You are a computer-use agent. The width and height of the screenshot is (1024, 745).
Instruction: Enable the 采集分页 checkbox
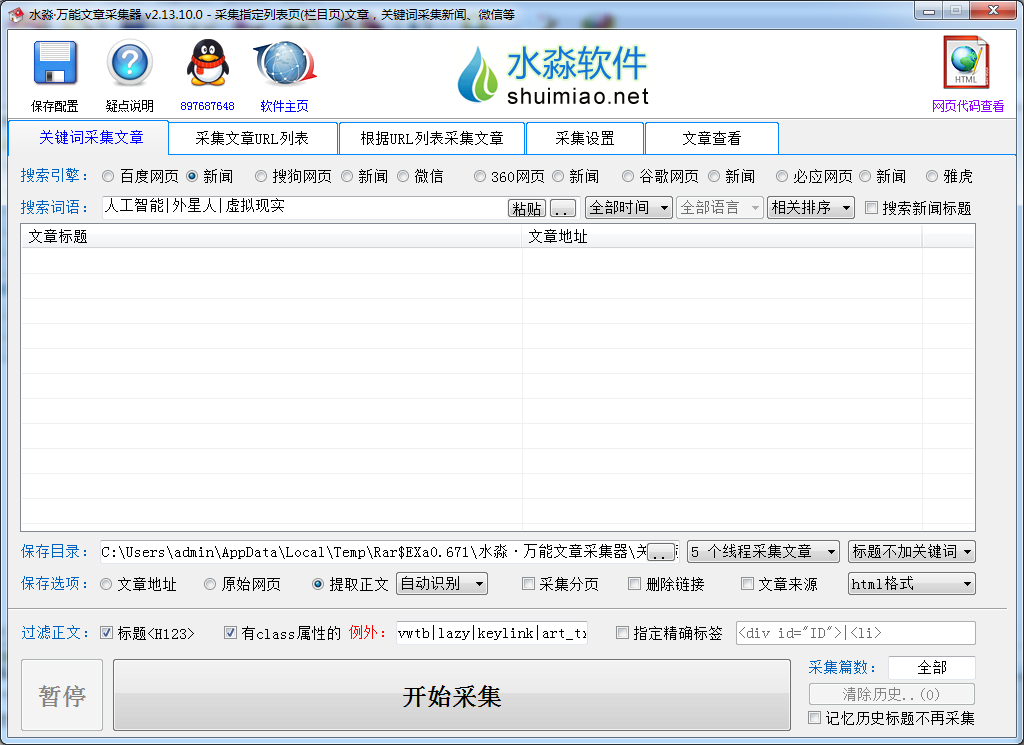[528, 584]
